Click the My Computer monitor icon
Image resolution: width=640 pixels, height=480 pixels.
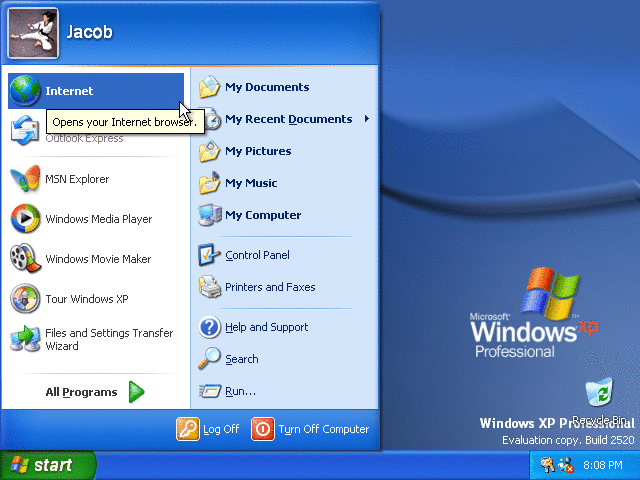pyautogui.click(x=210, y=215)
